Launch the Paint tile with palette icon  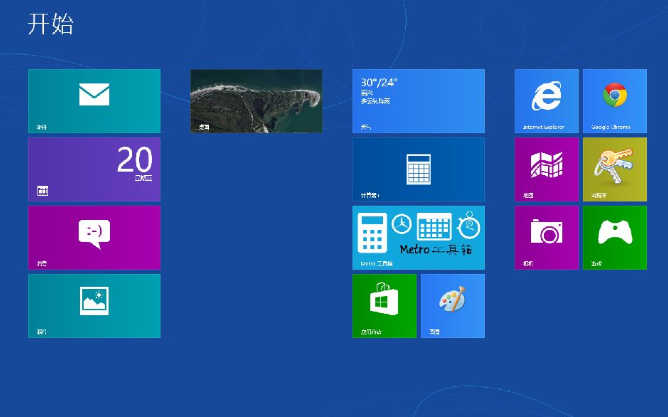click(x=453, y=306)
